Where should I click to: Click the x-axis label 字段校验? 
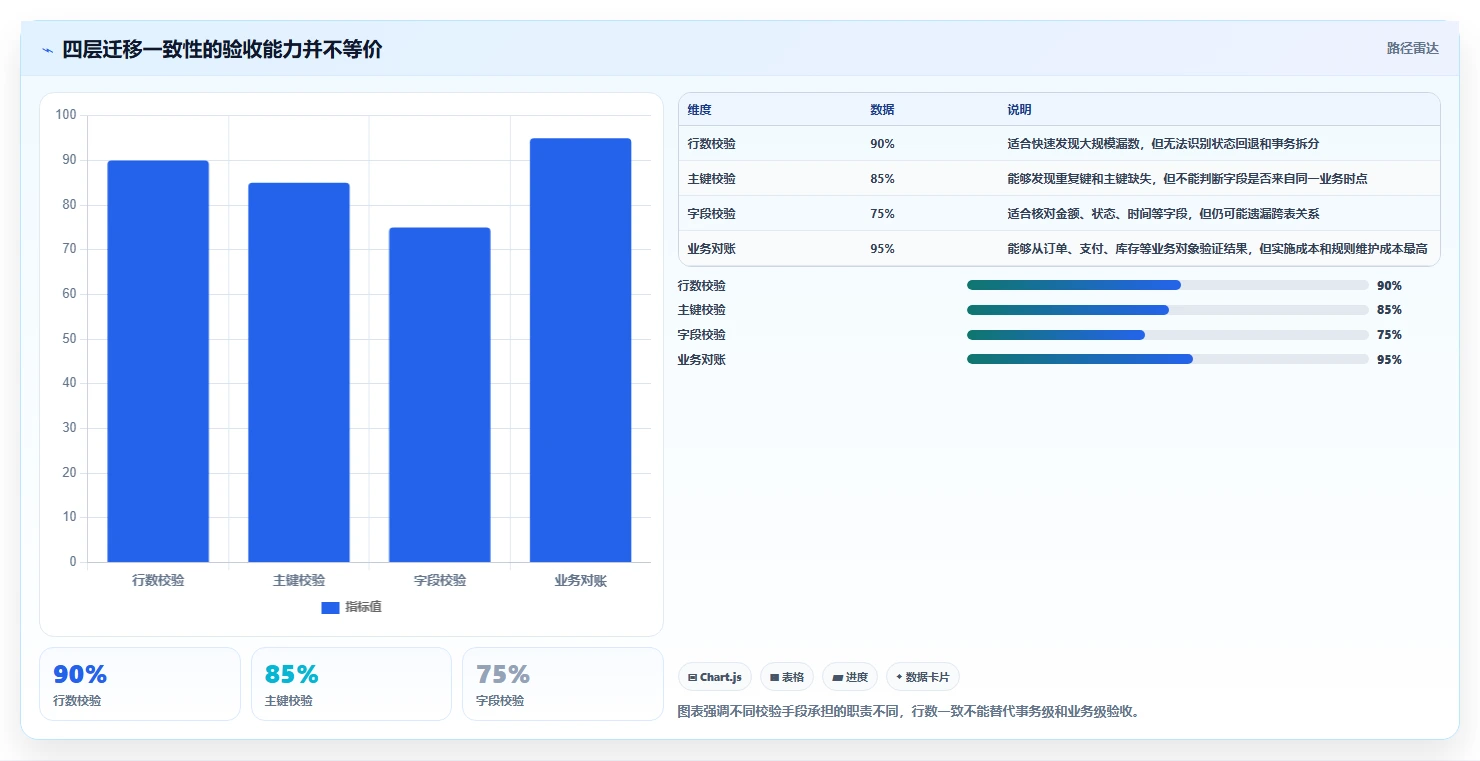tap(440, 580)
